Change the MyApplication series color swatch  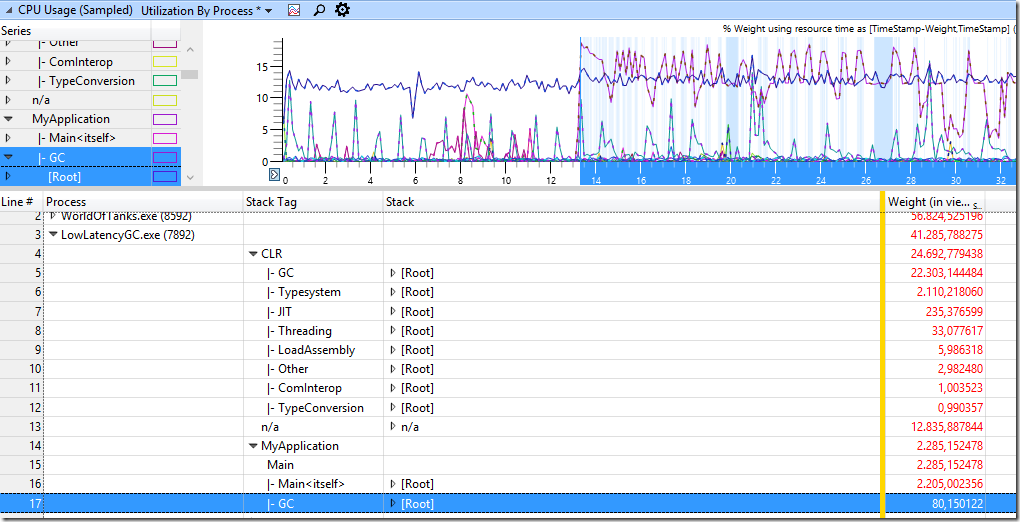(165, 119)
